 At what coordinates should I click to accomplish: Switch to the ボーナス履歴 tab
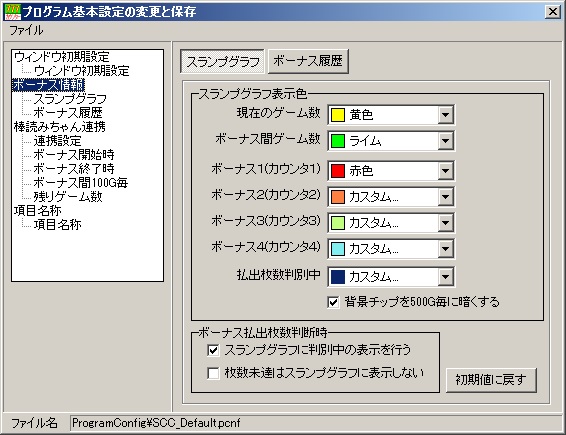pos(308,61)
